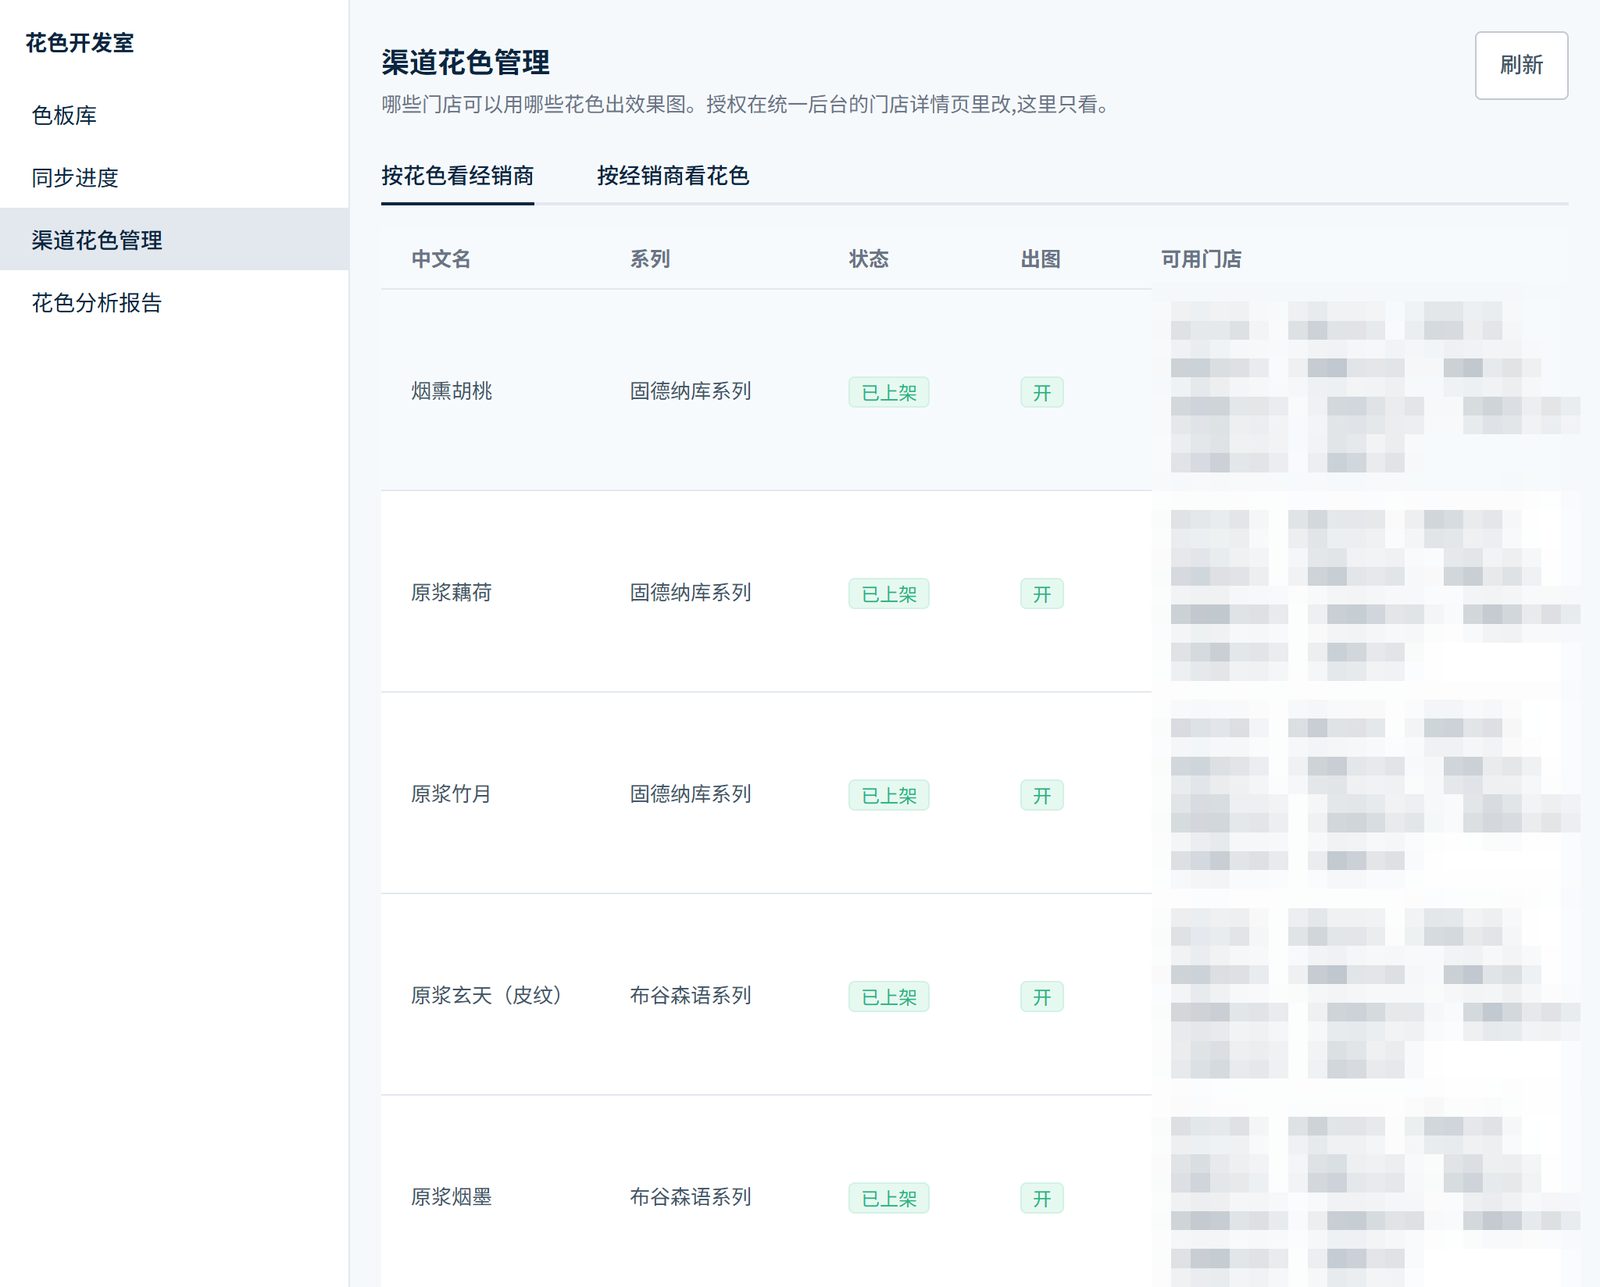Image resolution: width=1600 pixels, height=1287 pixels.
Task: Click the 状态 column header
Action: coord(869,259)
